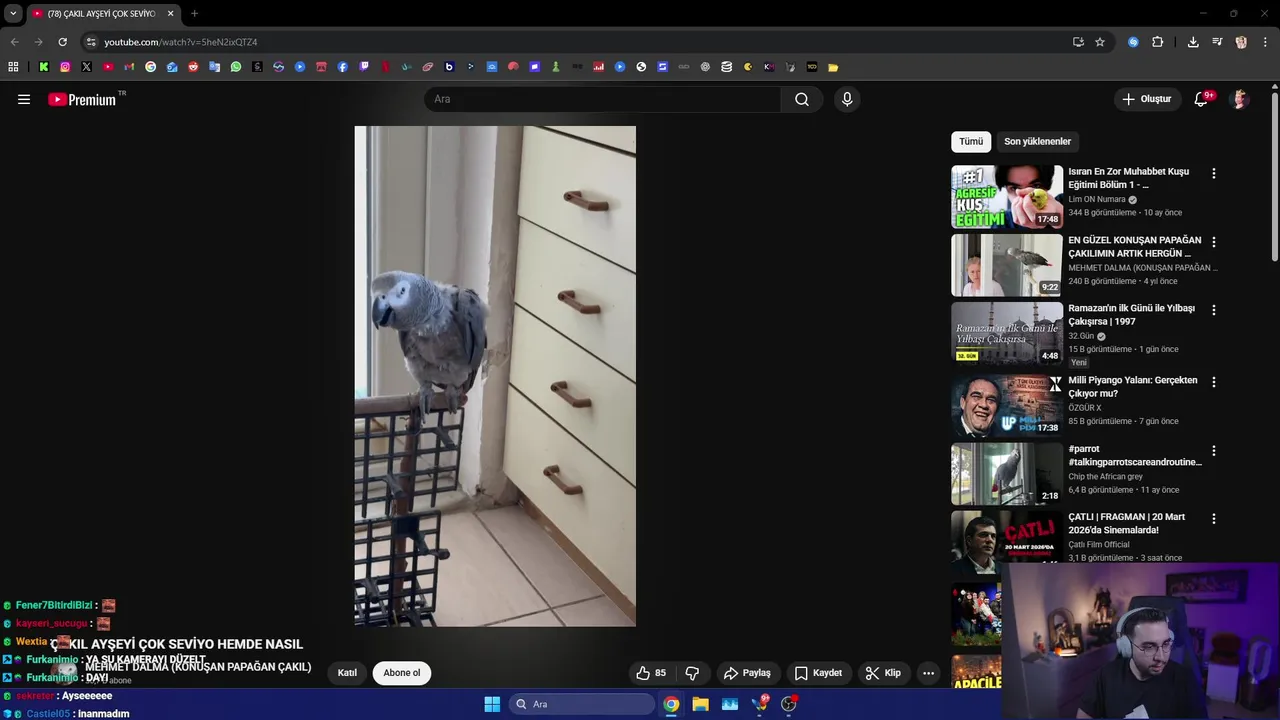Open options for ÇATLI FRAGMAN video
The height and width of the screenshot is (720, 1280).
coord(1214,519)
